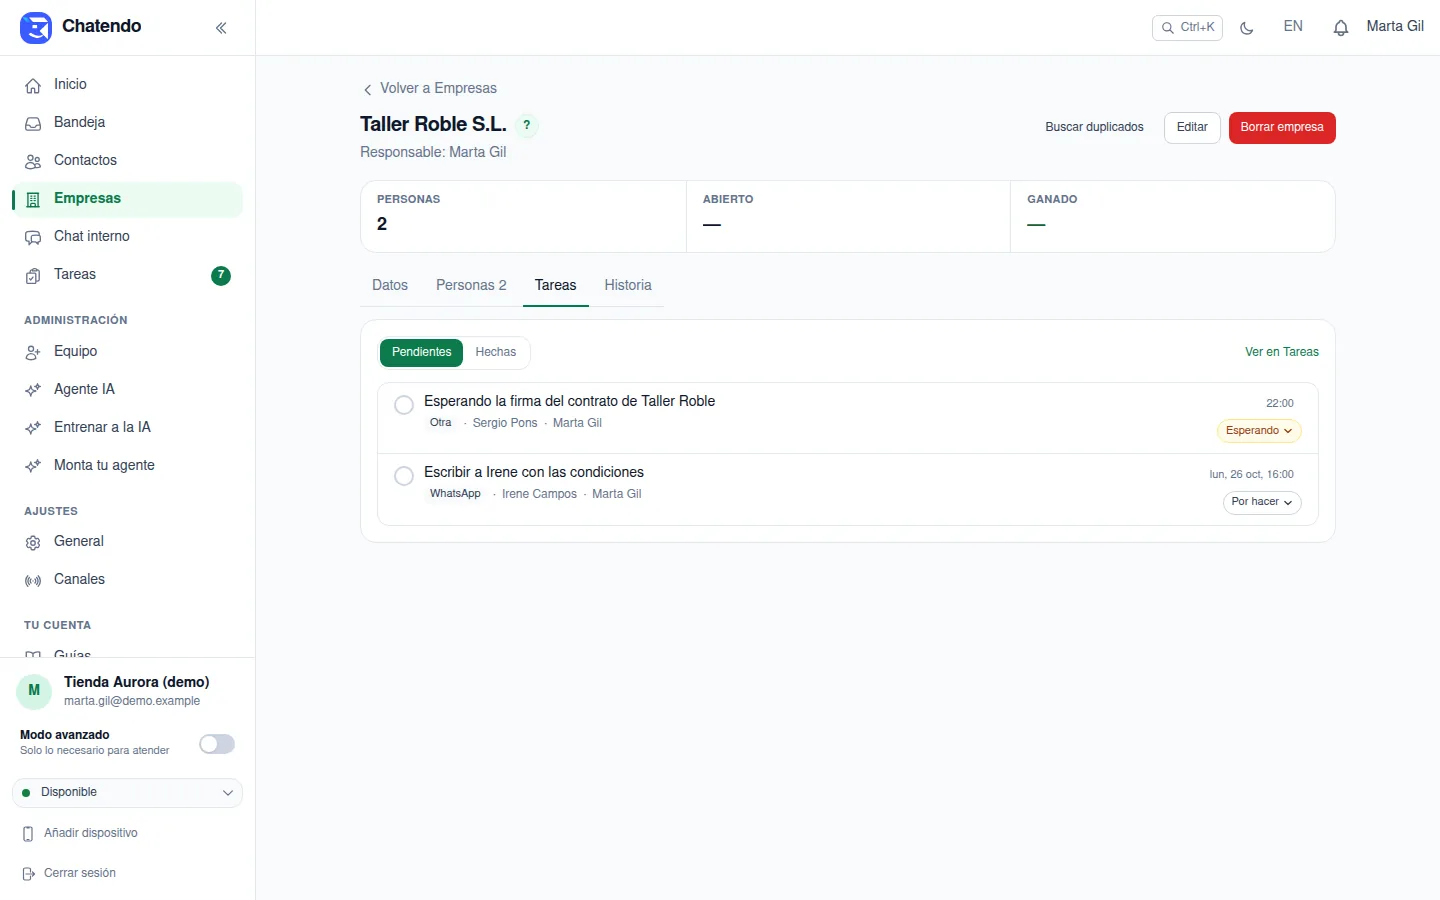
Task: Open the Disponible availability dropdown
Action: click(127, 793)
